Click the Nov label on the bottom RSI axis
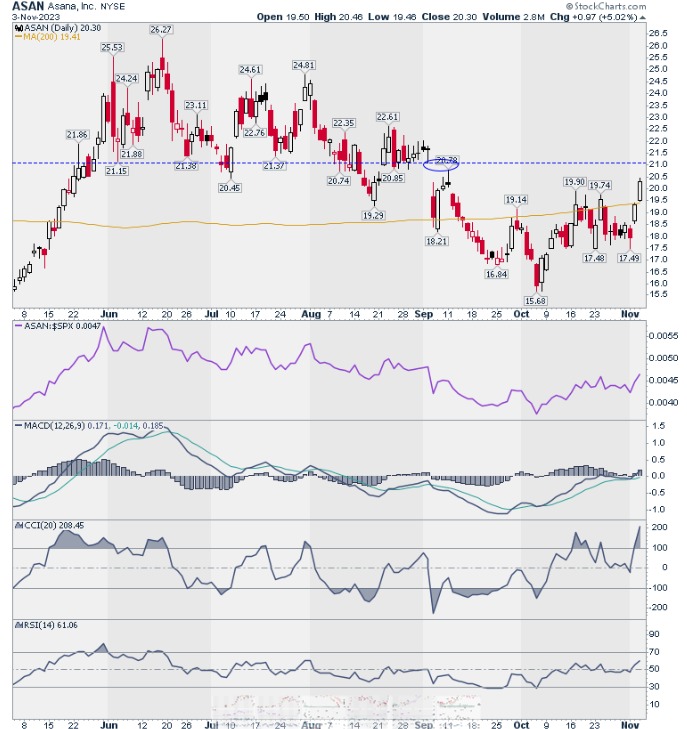The height and width of the screenshot is (729, 687). pos(630,724)
